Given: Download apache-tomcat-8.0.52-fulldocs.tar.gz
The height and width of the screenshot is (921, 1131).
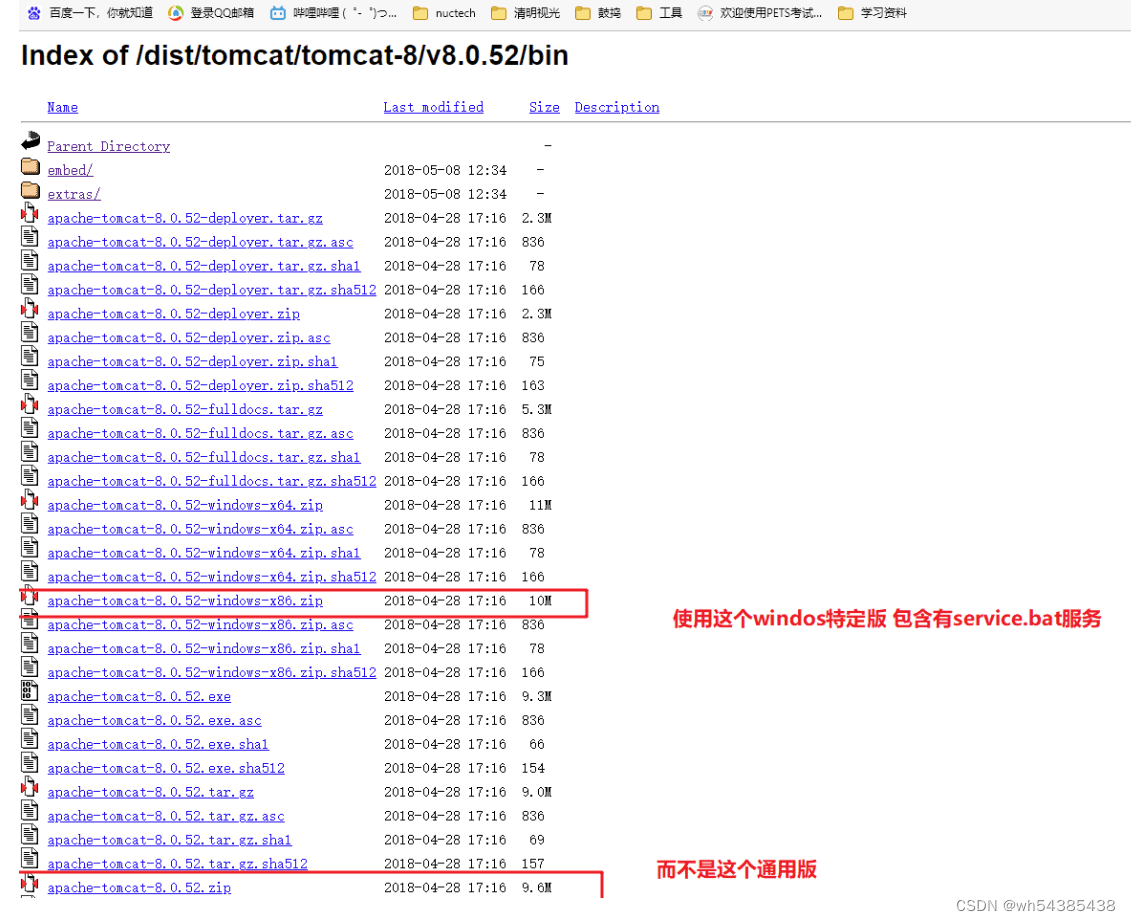Looking at the screenshot, I should [185, 410].
